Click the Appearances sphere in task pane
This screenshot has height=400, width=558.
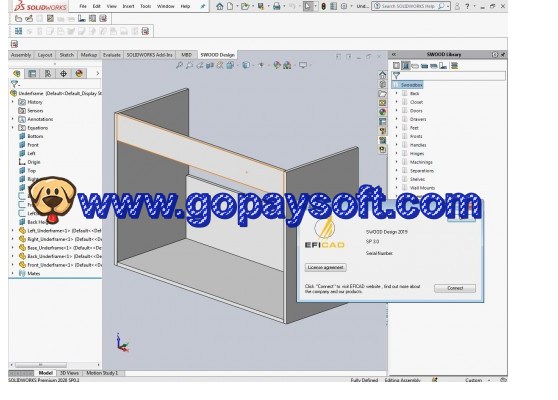tap(383, 112)
